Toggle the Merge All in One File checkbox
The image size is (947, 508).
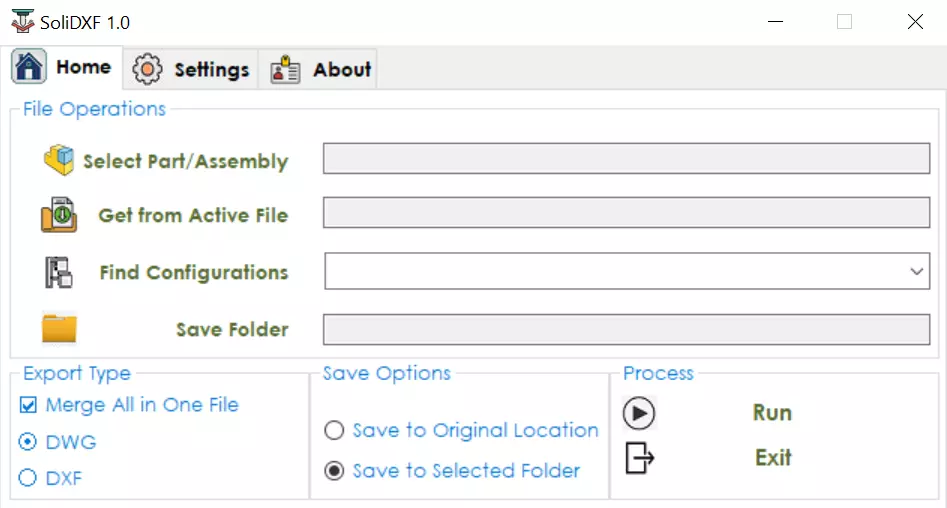click(28, 405)
